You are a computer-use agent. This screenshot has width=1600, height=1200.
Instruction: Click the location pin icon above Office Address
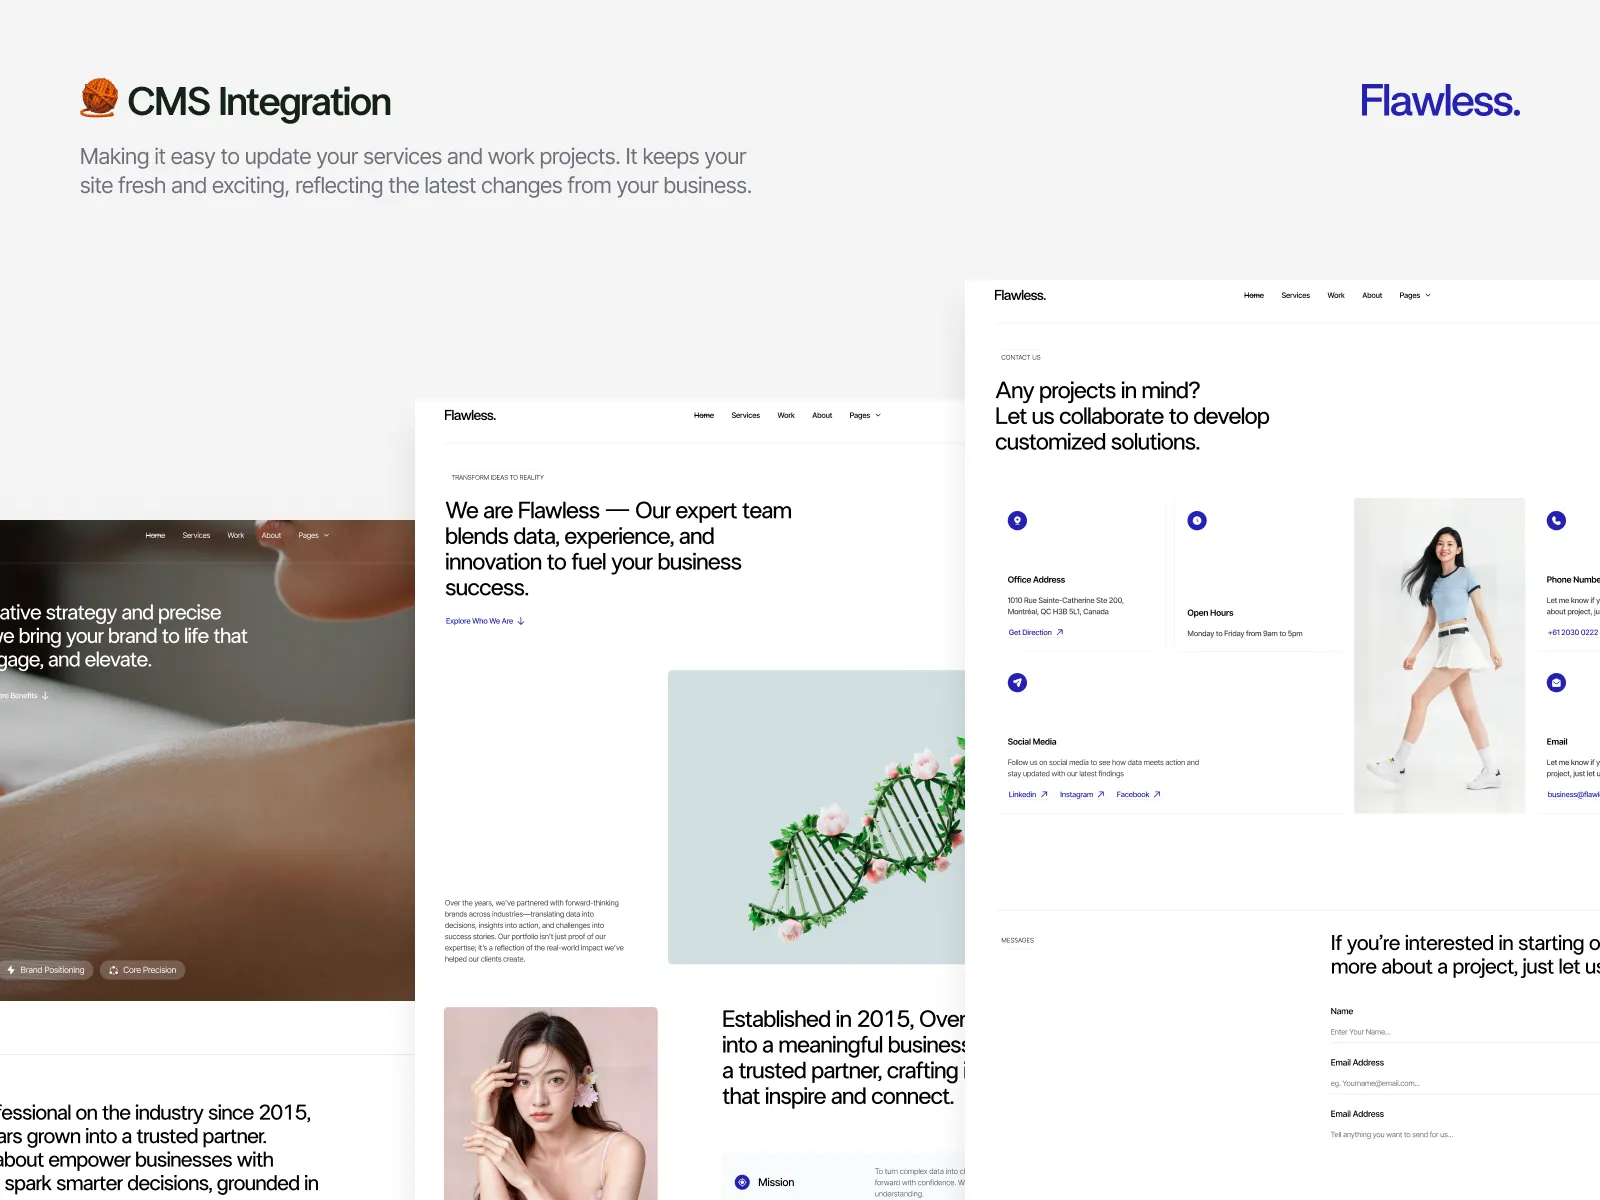tap(1017, 520)
